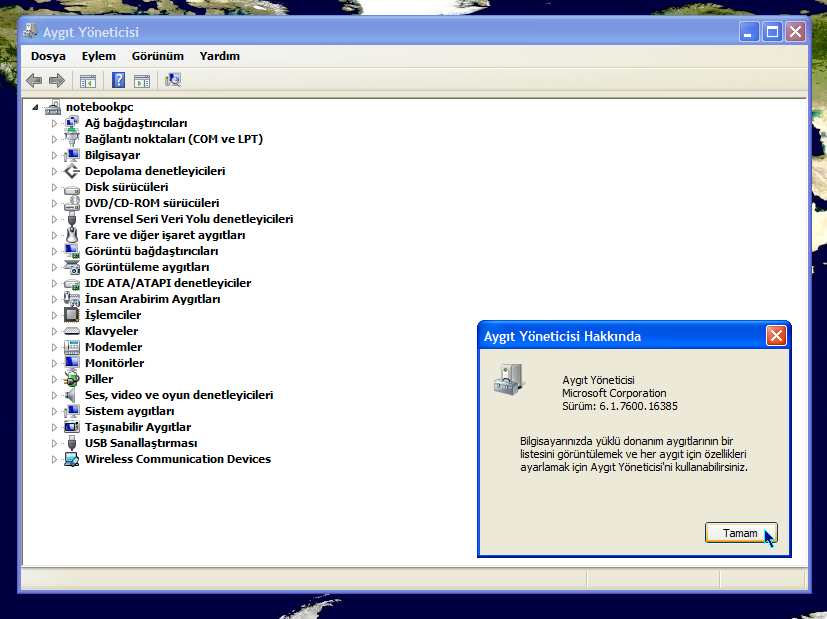Click the Aygıt Yöneticisi title bar icon

(30, 31)
